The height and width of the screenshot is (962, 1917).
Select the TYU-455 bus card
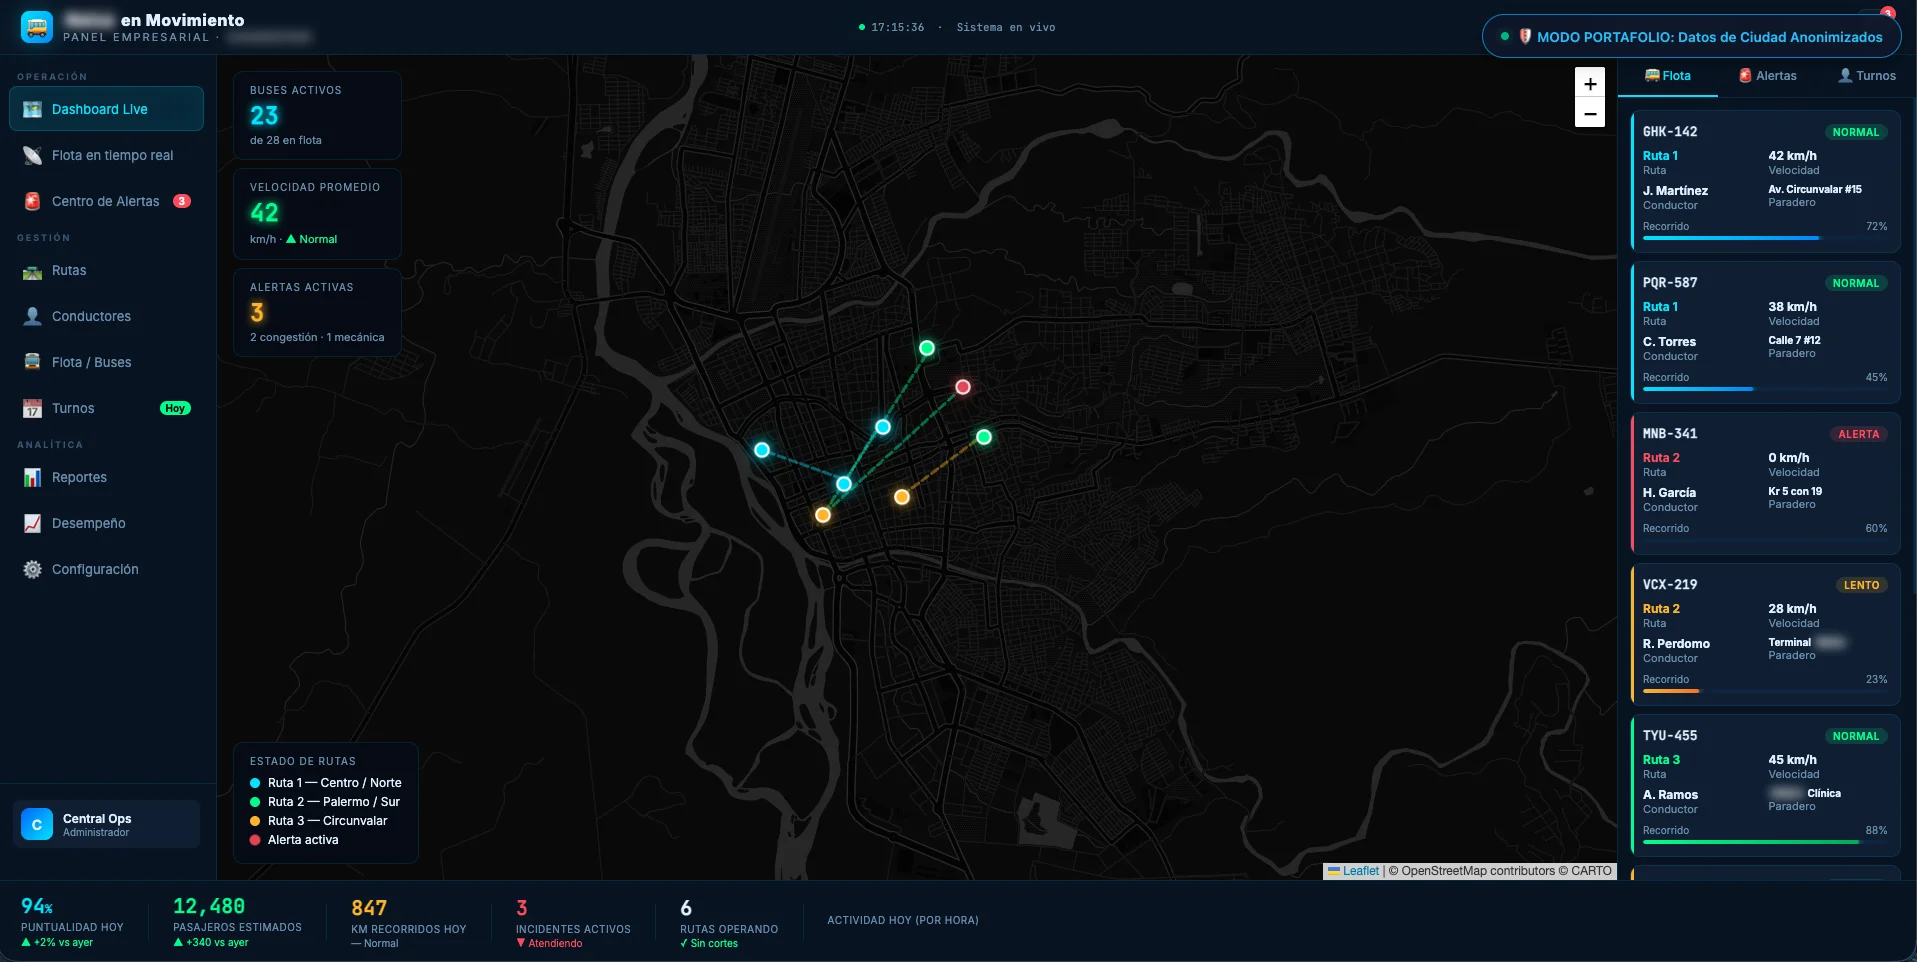[x=1765, y=785]
